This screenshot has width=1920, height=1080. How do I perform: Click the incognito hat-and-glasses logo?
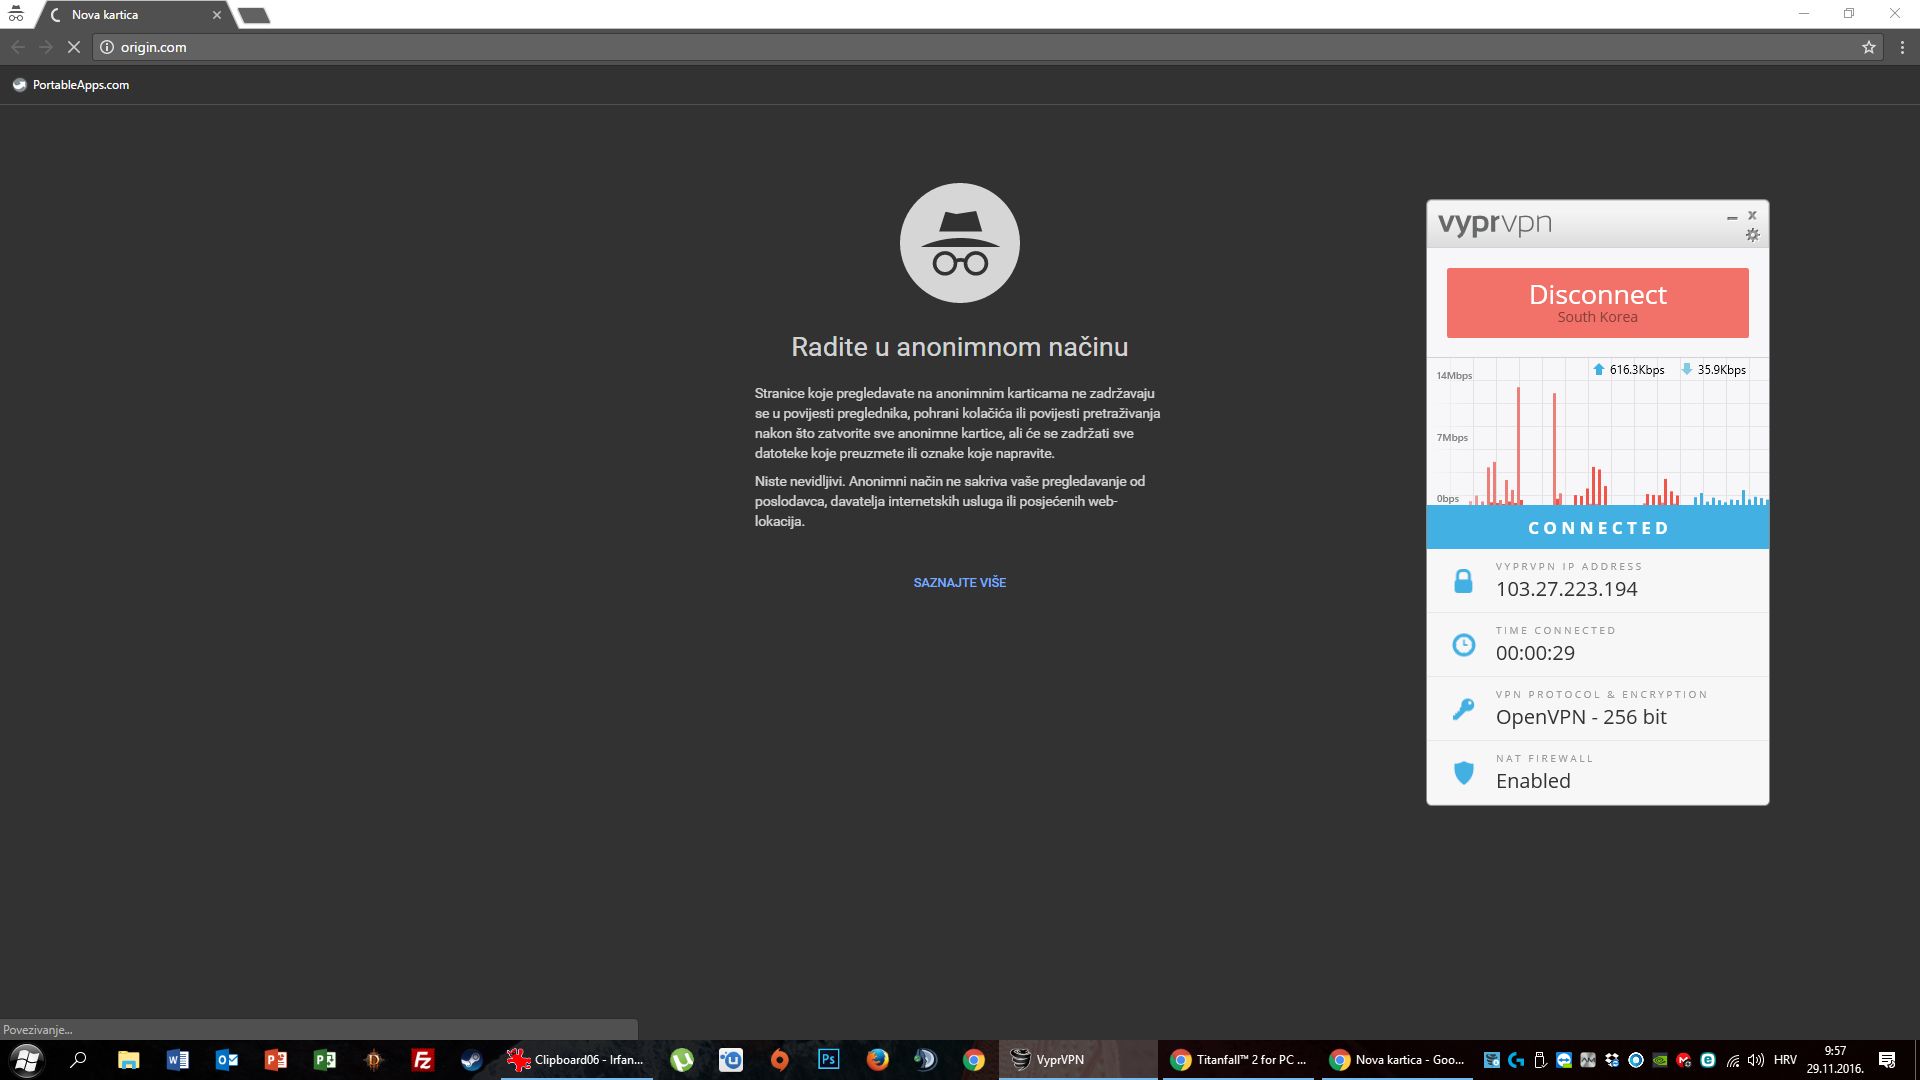coord(960,243)
